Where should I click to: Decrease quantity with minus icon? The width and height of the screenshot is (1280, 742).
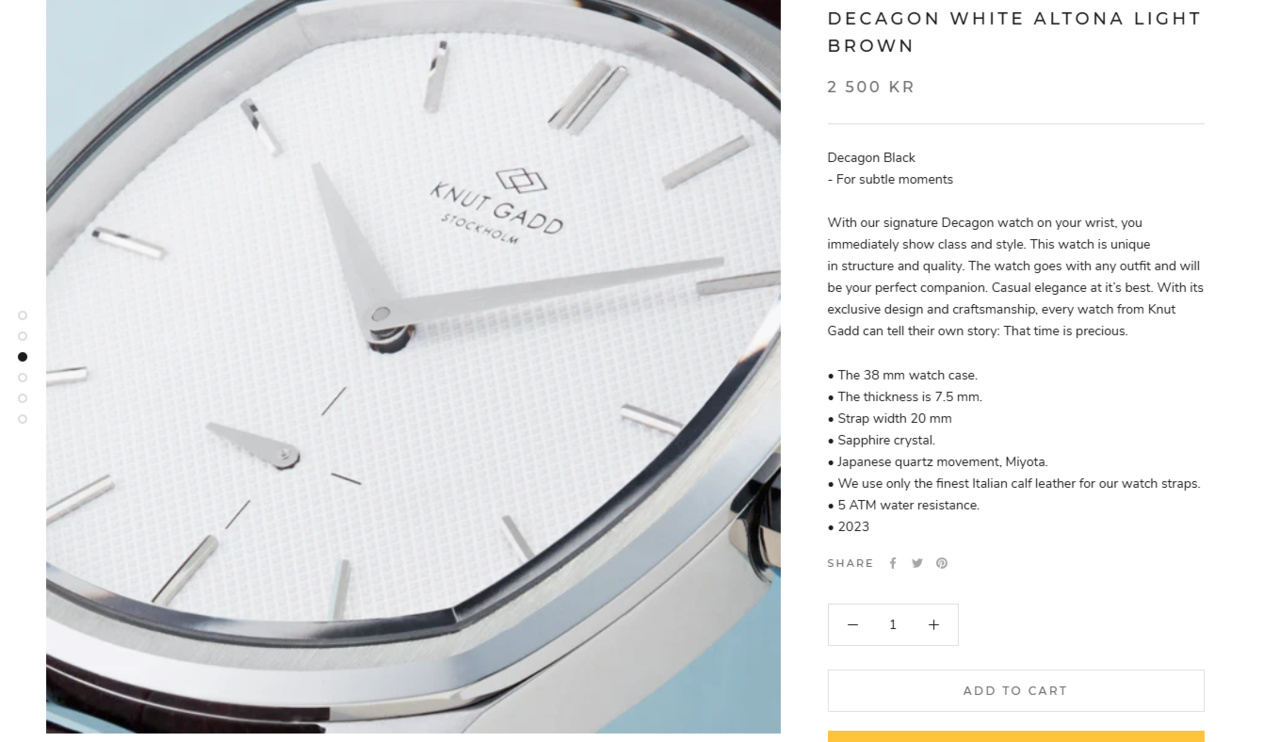[x=852, y=625]
